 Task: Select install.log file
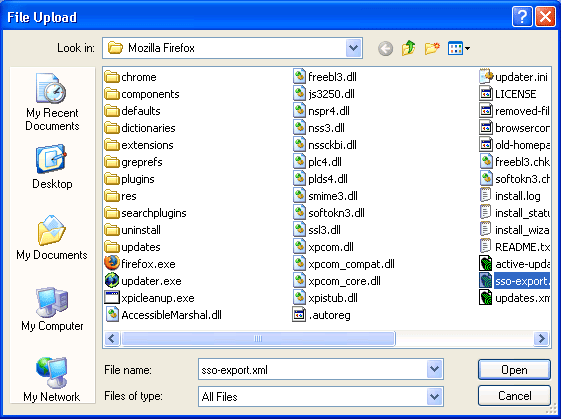click(x=510, y=196)
